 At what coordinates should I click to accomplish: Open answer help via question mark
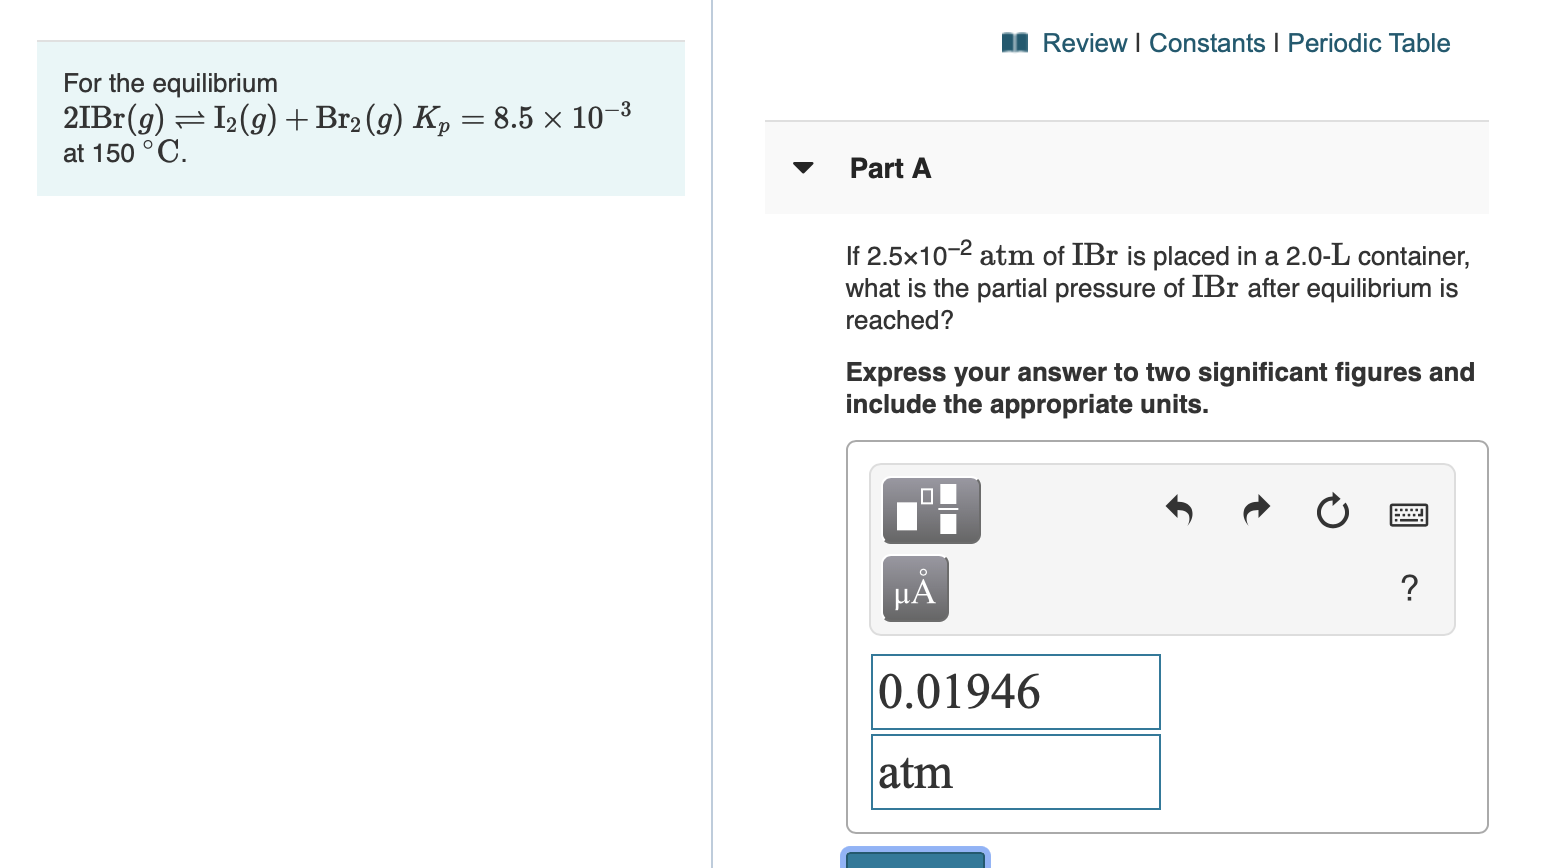coord(1409,589)
